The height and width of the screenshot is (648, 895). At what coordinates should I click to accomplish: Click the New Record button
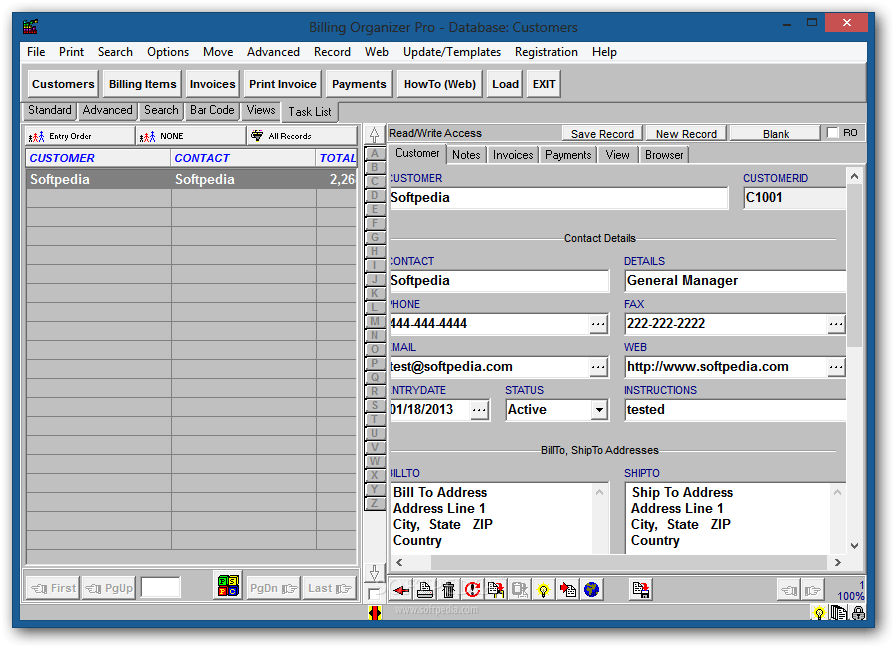pyautogui.click(x=685, y=132)
